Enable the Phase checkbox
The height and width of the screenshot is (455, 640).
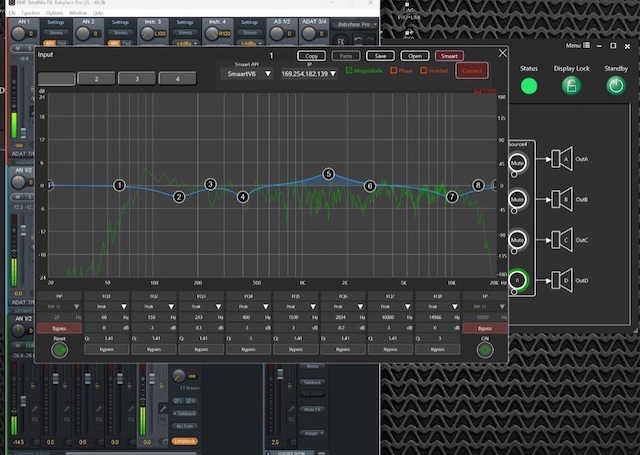tap(394, 70)
